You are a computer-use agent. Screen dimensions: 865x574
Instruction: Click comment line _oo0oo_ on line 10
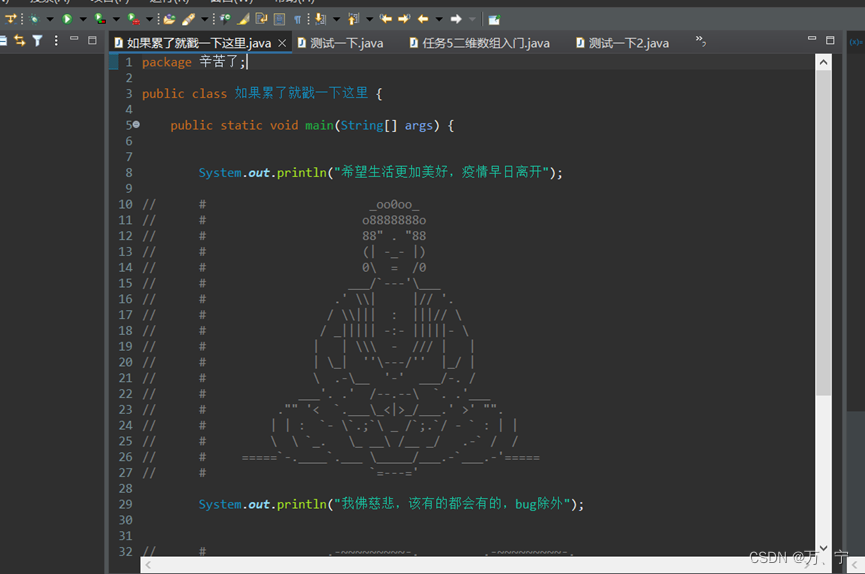[395, 204]
